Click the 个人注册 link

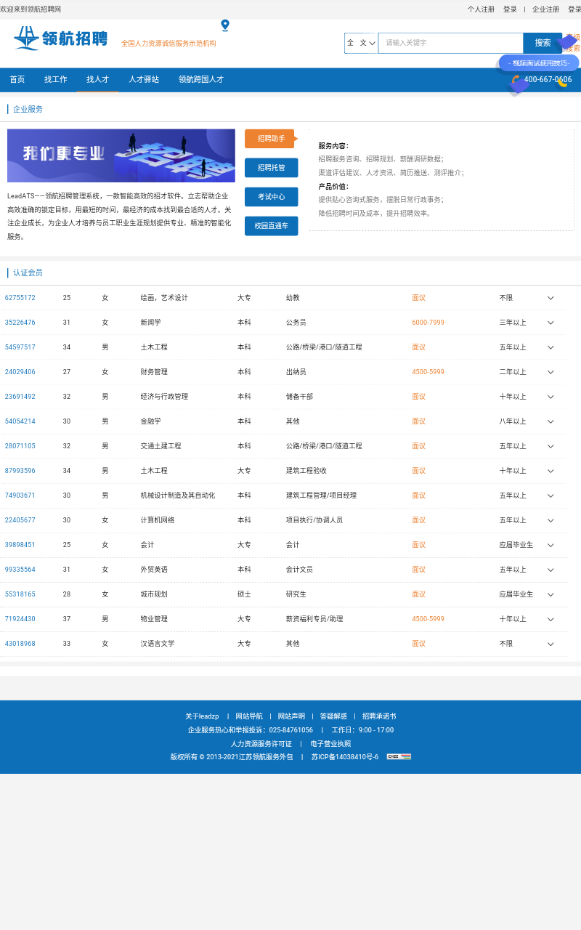[481, 9]
